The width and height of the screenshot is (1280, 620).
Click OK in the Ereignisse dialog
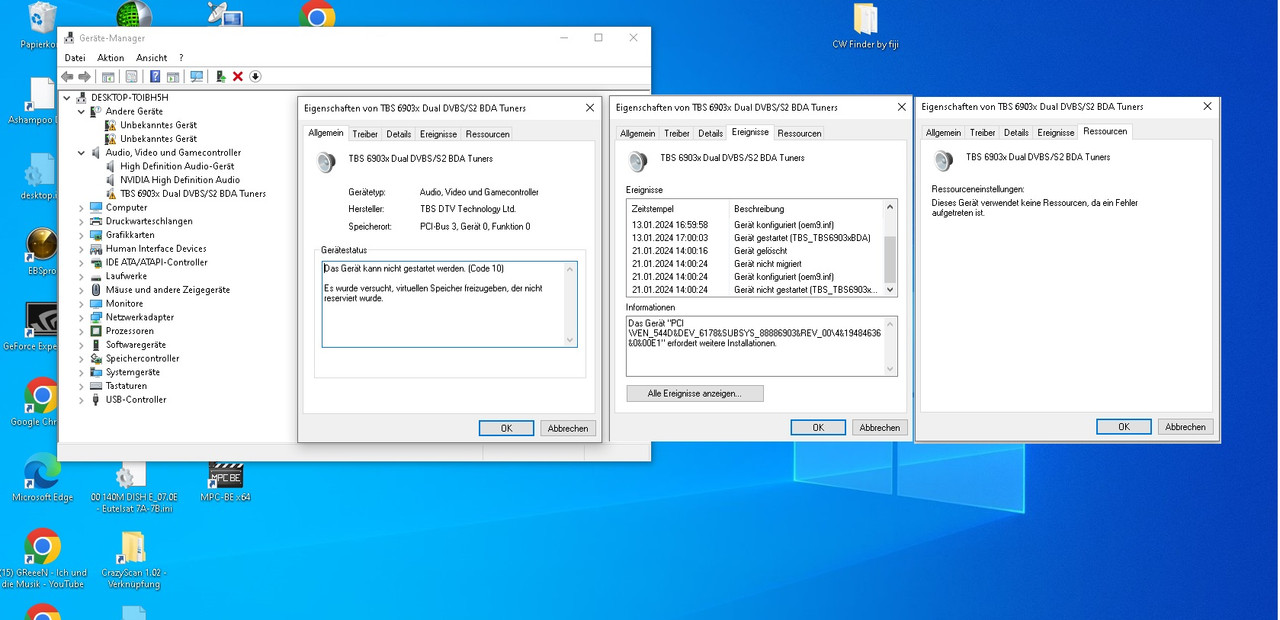click(818, 427)
